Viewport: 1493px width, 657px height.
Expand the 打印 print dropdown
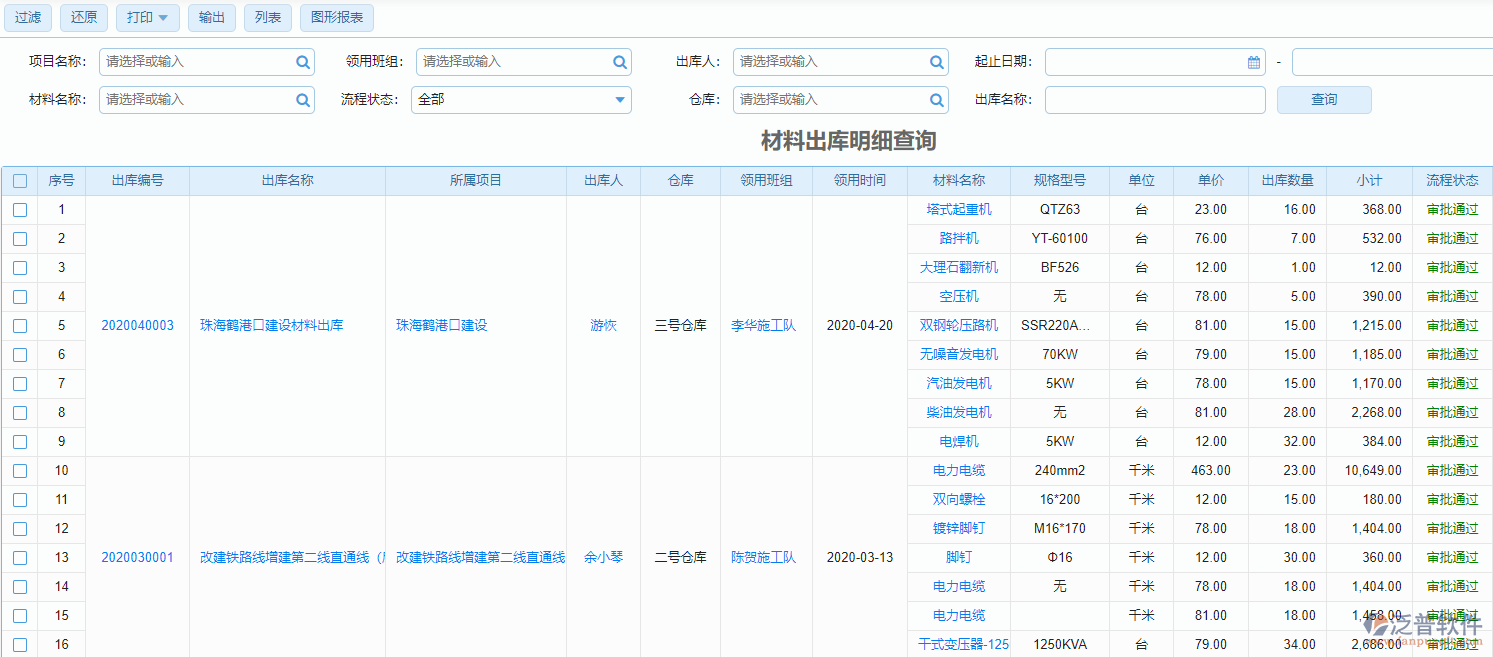click(x=147, y=17)
